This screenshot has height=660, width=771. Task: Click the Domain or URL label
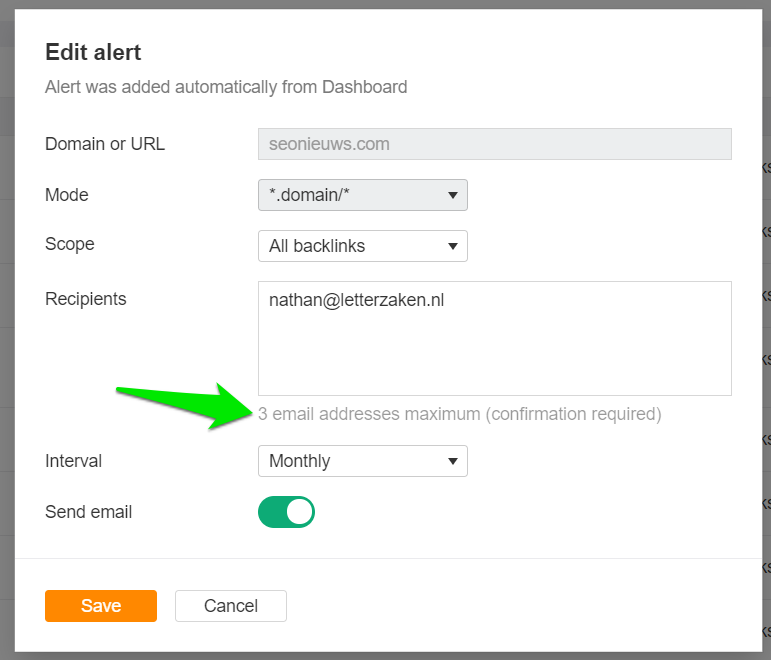105,144
